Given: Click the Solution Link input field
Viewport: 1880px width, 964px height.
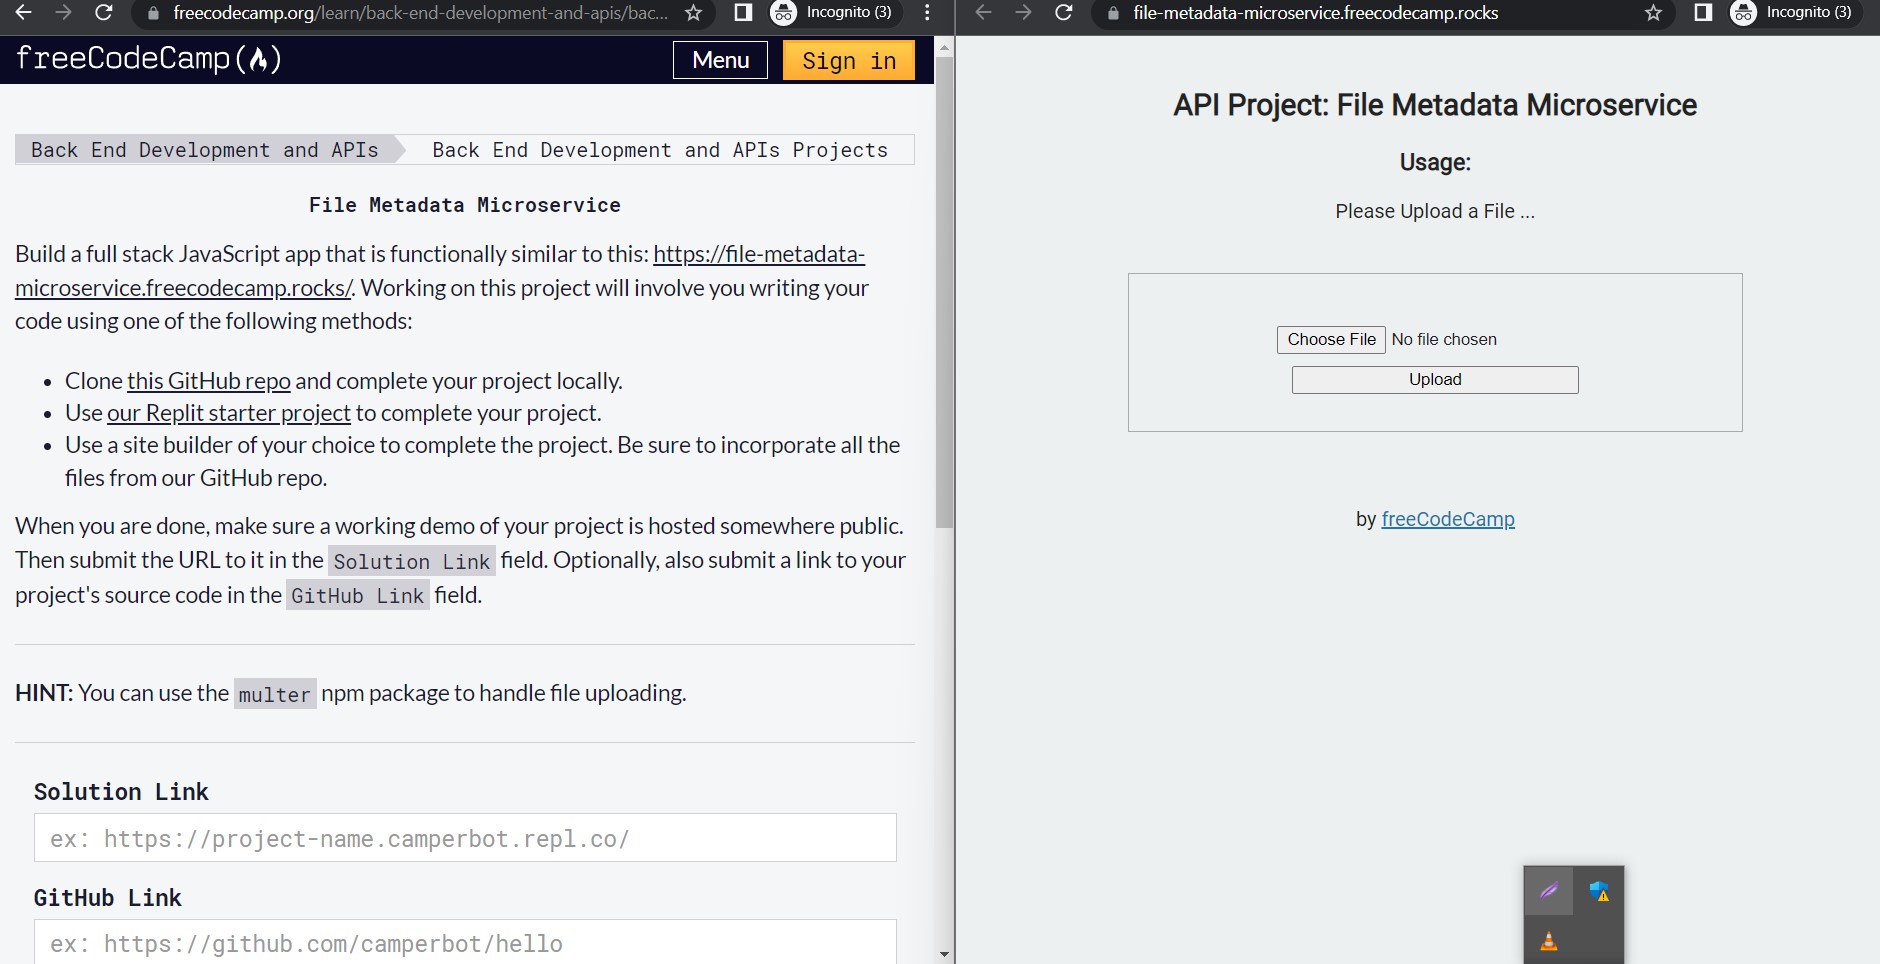Looking at the screenshot, I should [x=465, y=838].
